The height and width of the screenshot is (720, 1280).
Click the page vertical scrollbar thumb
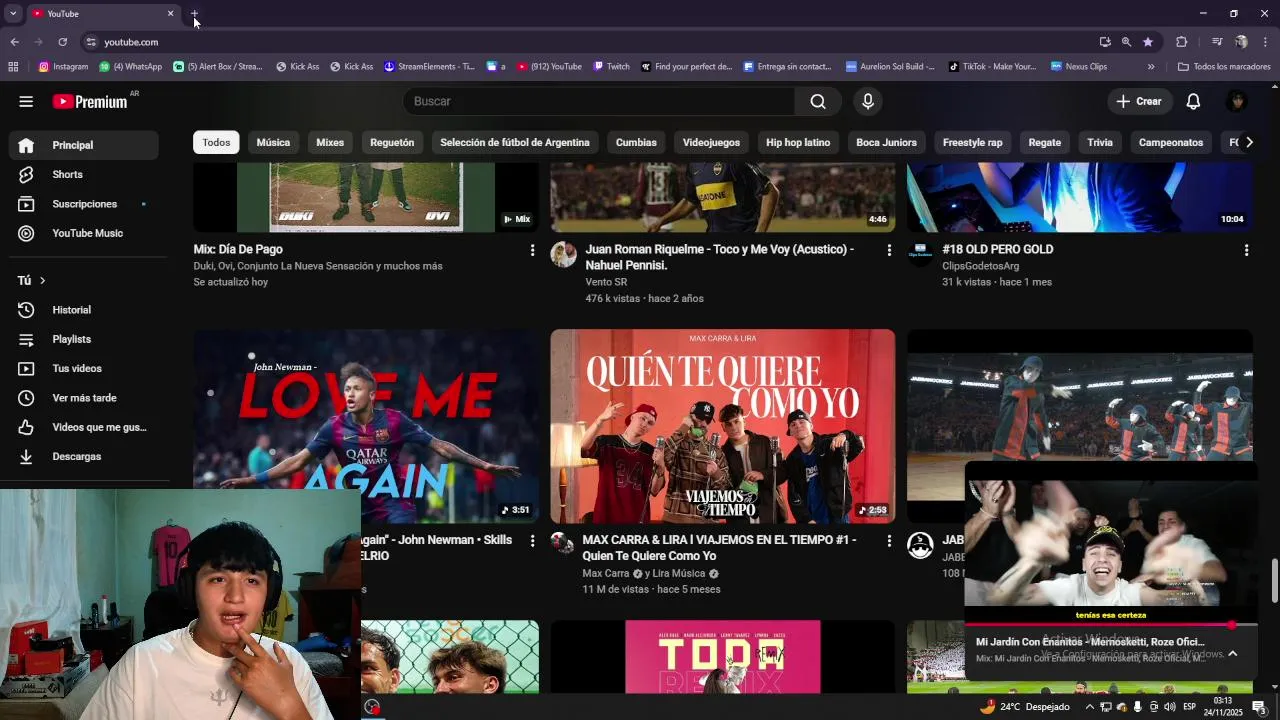click(x=1274, y=581)
